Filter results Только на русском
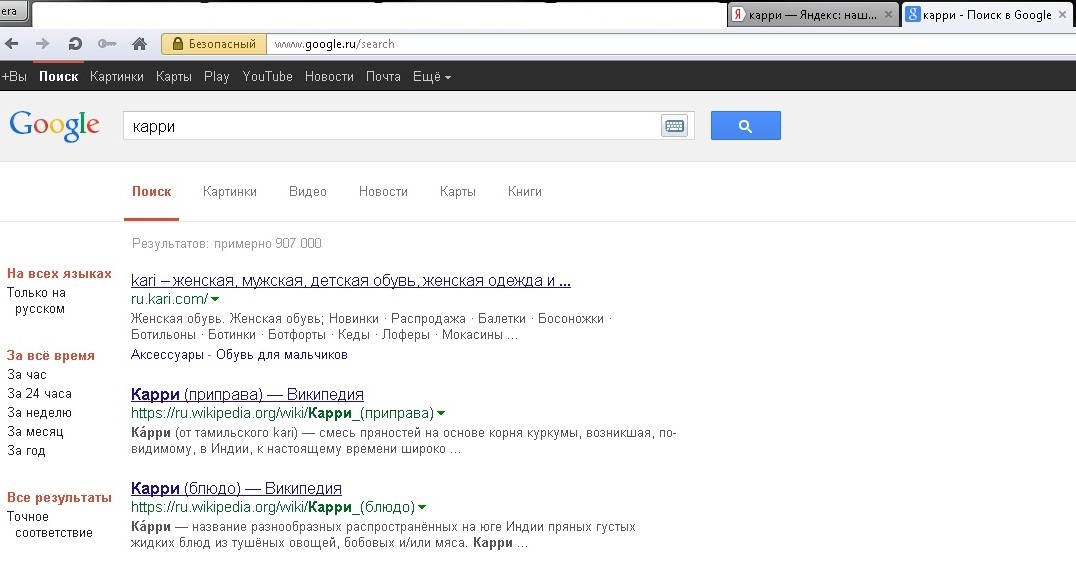The height and width of the screenshot is (569, 1076). point(36,301)
